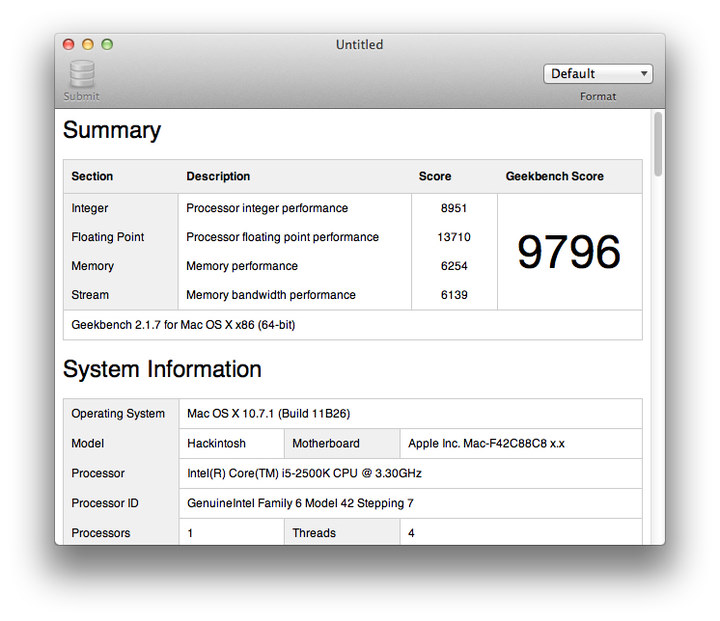720x621 pixels.
Task: Click Memory performance description
Action: [242, 266]
